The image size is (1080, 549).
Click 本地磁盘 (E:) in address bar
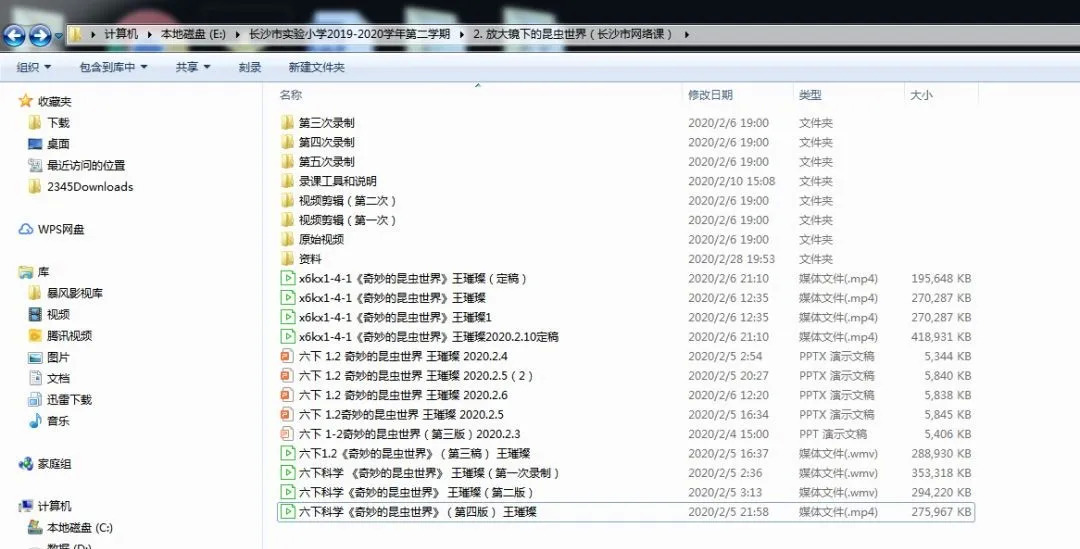point(193,34)
